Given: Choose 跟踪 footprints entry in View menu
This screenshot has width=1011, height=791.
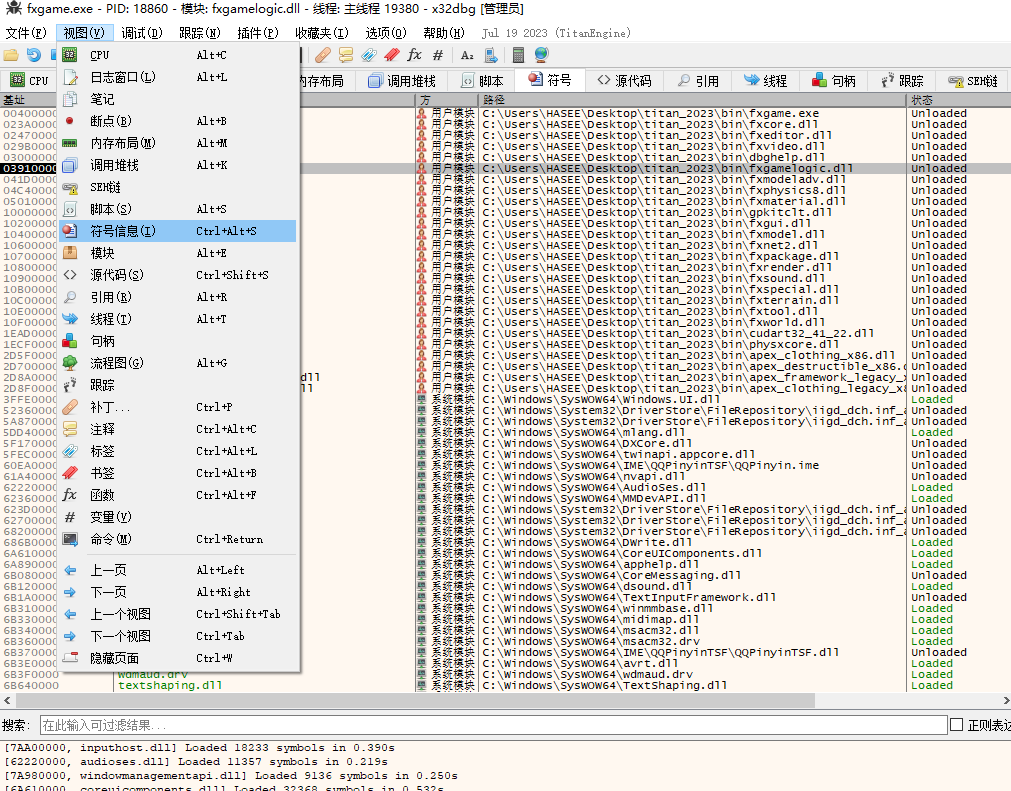Looking at the screenshot, I should (x=177, y=385).
